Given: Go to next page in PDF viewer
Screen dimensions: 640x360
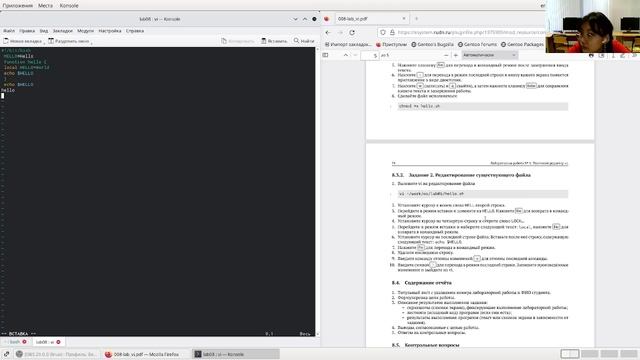Looking at the screenshot, I should click(355, 55).
